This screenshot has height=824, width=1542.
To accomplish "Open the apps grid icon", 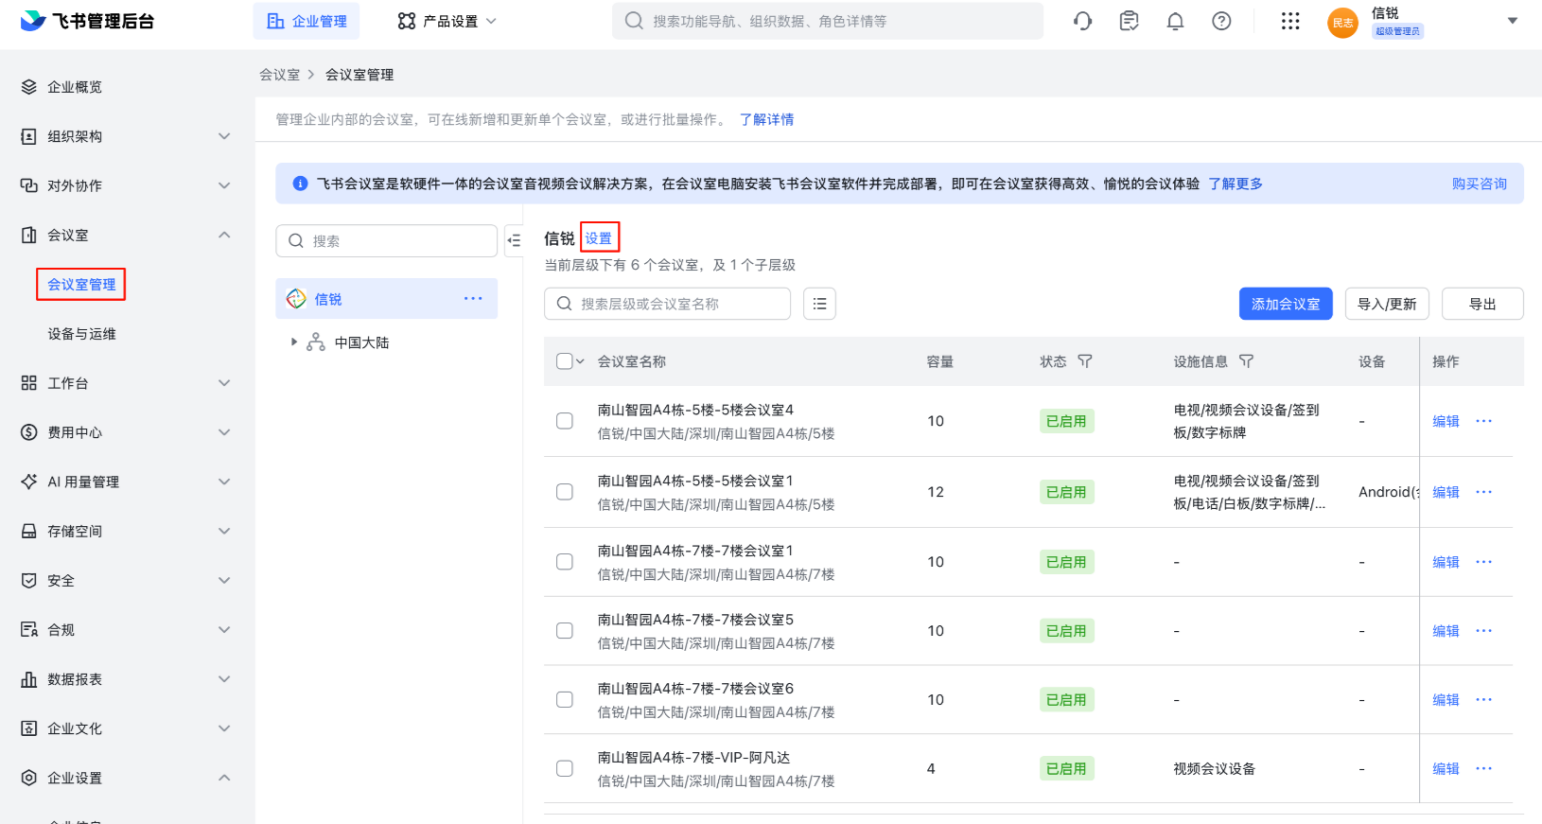I will (1290, 21).
